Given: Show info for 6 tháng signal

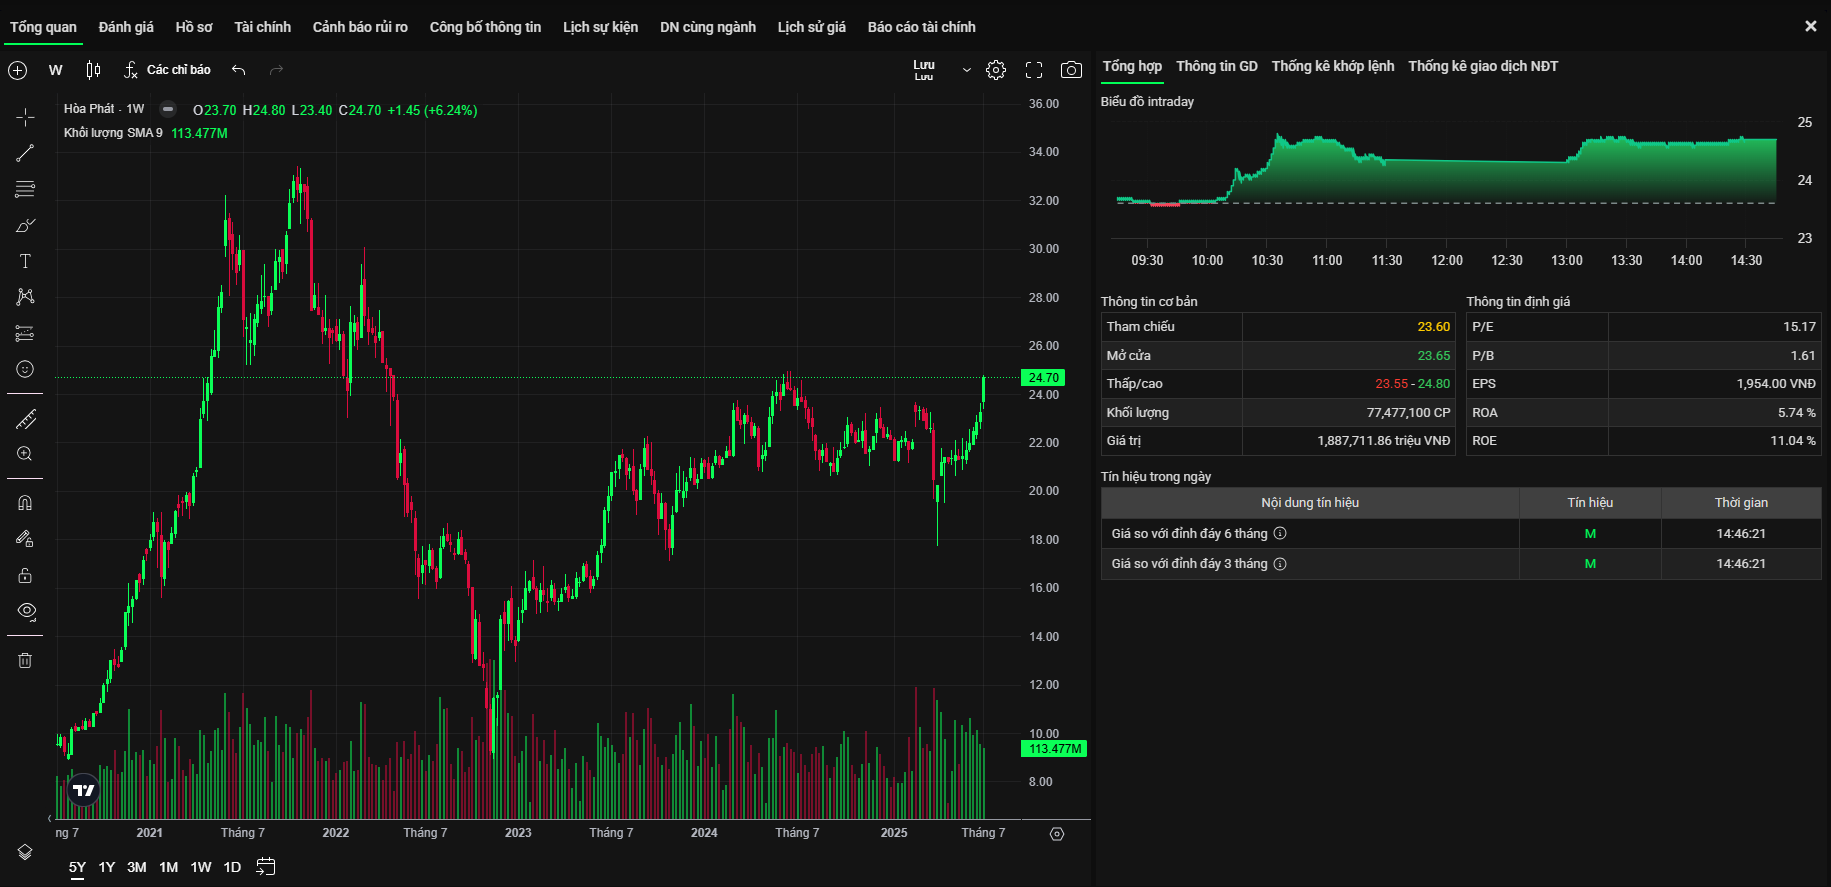Looking at the screenshot, I should coord(1280,534).
